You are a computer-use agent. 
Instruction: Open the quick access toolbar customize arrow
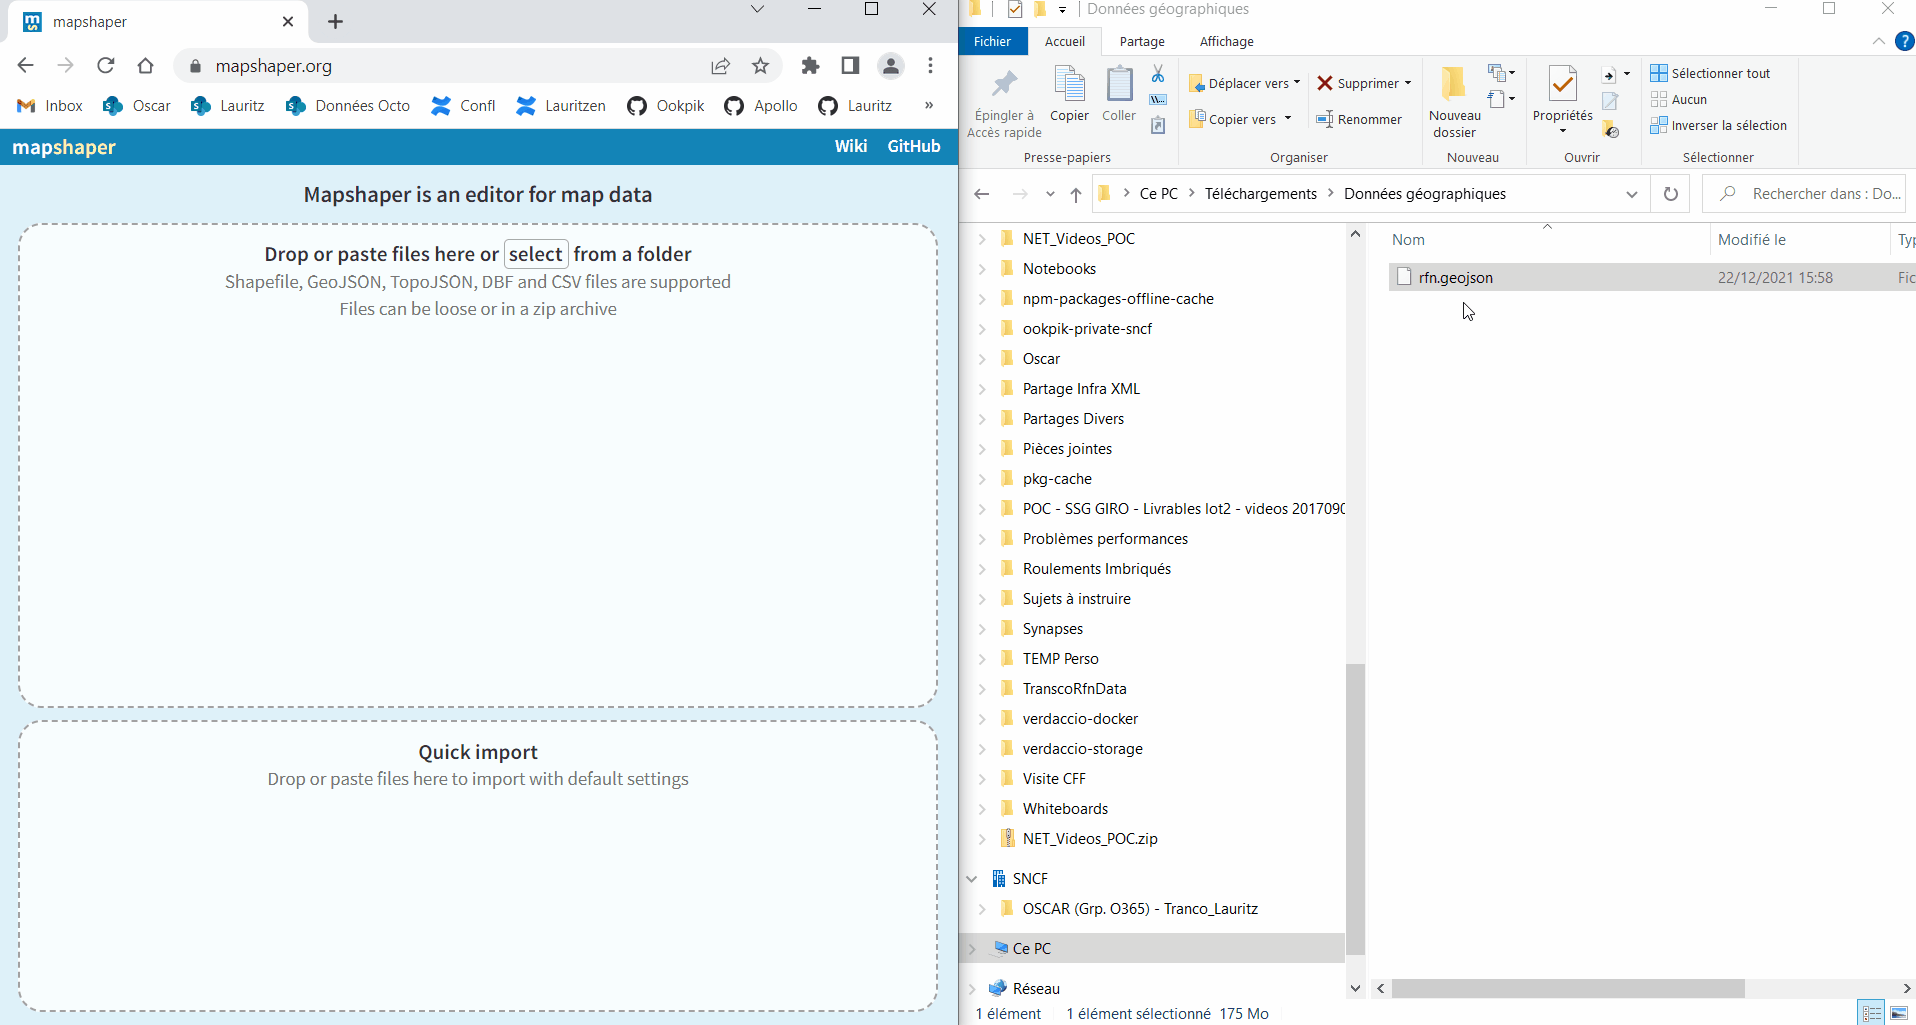coord(1062,10)
